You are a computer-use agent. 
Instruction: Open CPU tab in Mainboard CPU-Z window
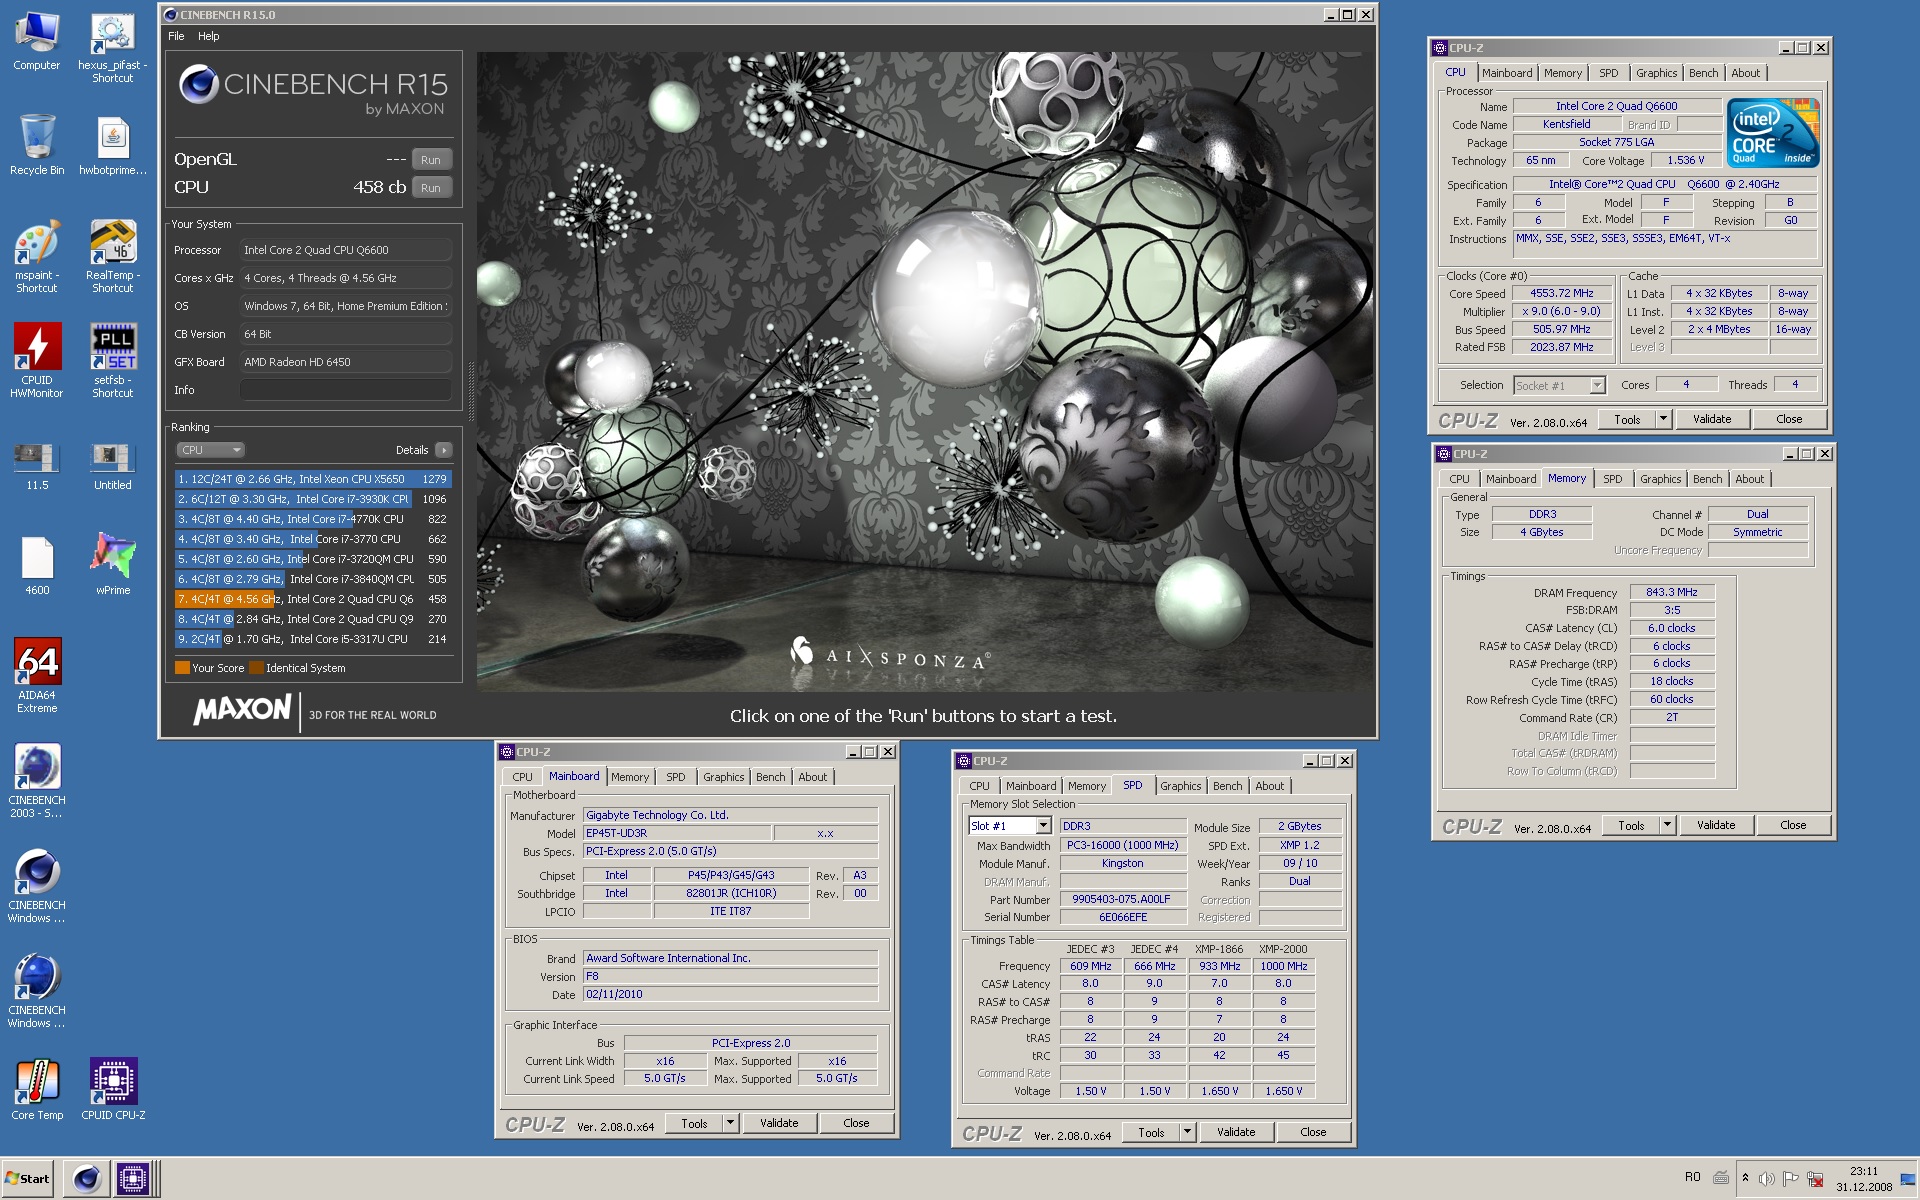[522, 777]
